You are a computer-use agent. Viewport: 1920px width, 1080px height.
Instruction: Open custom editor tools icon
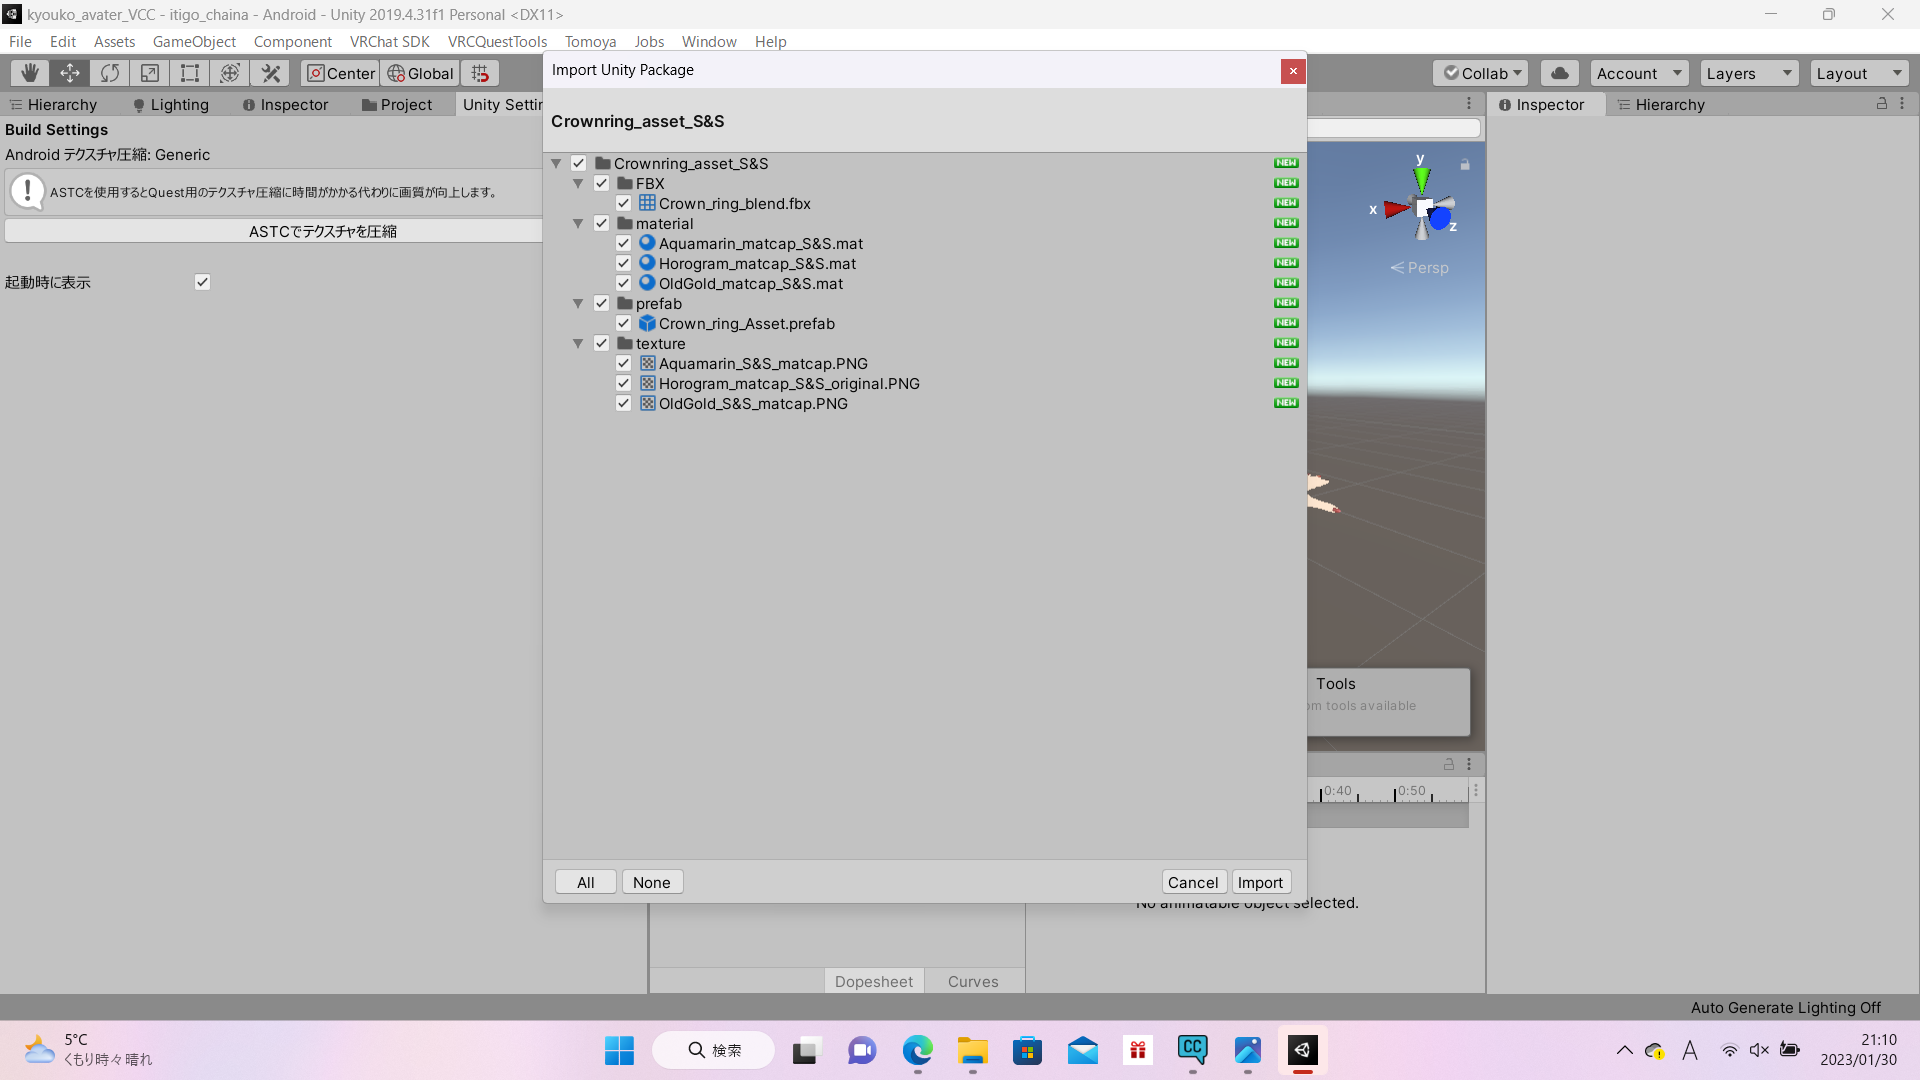point(271,73)
